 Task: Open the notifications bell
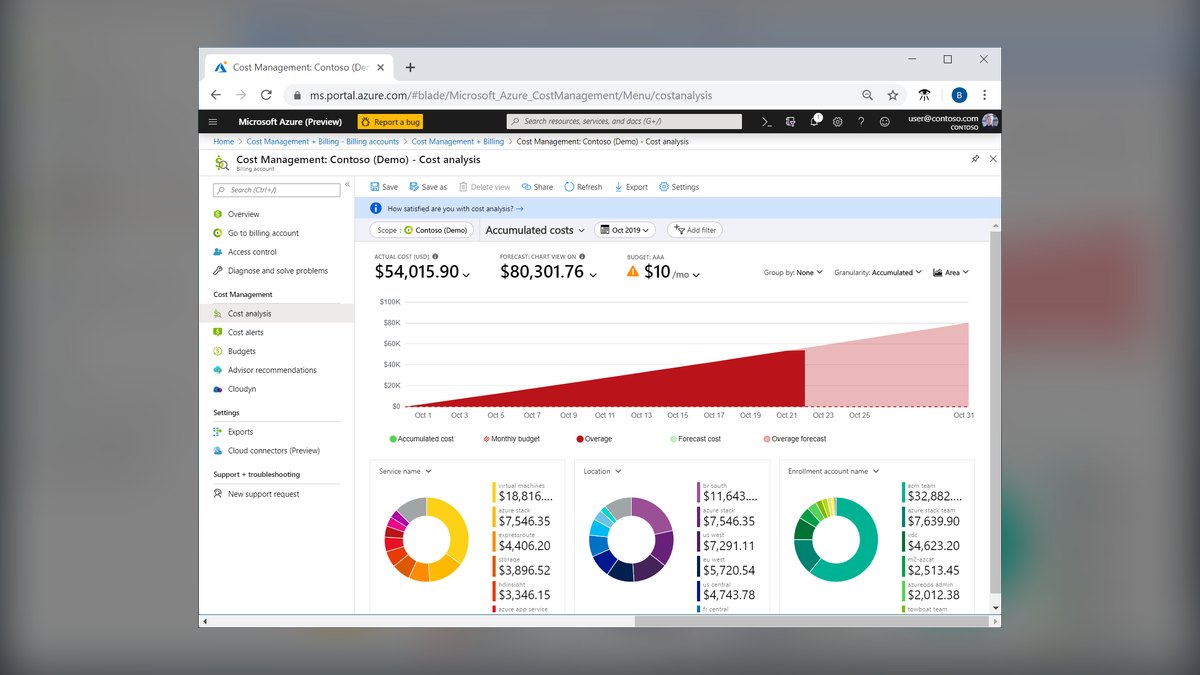click(814, 121)
